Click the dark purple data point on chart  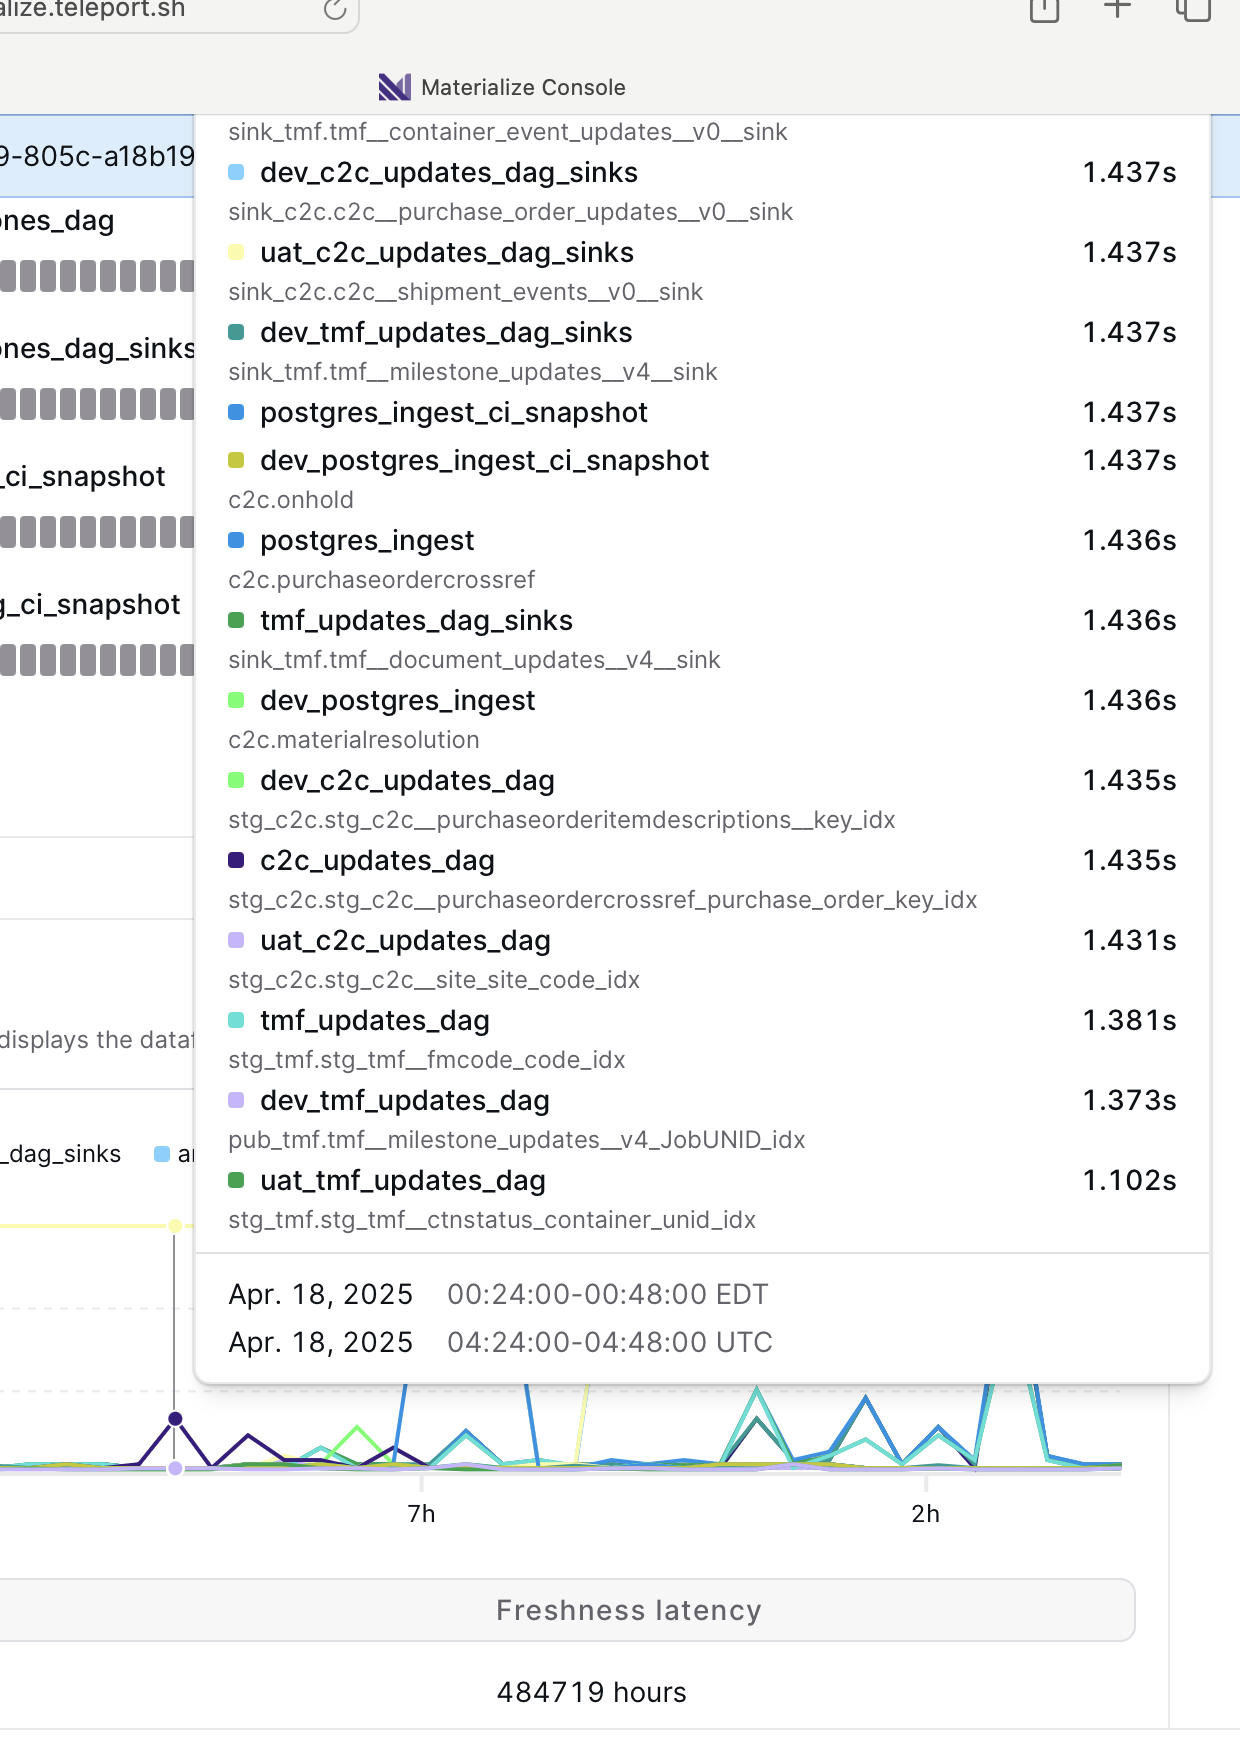coord(176,1418)
